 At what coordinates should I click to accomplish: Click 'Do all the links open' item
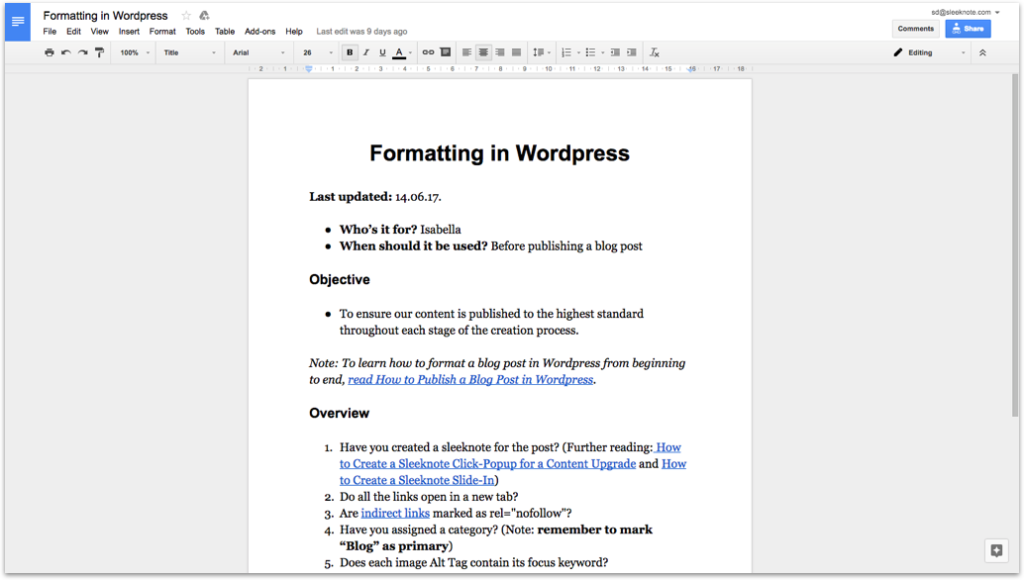click(x=429, y=497)
